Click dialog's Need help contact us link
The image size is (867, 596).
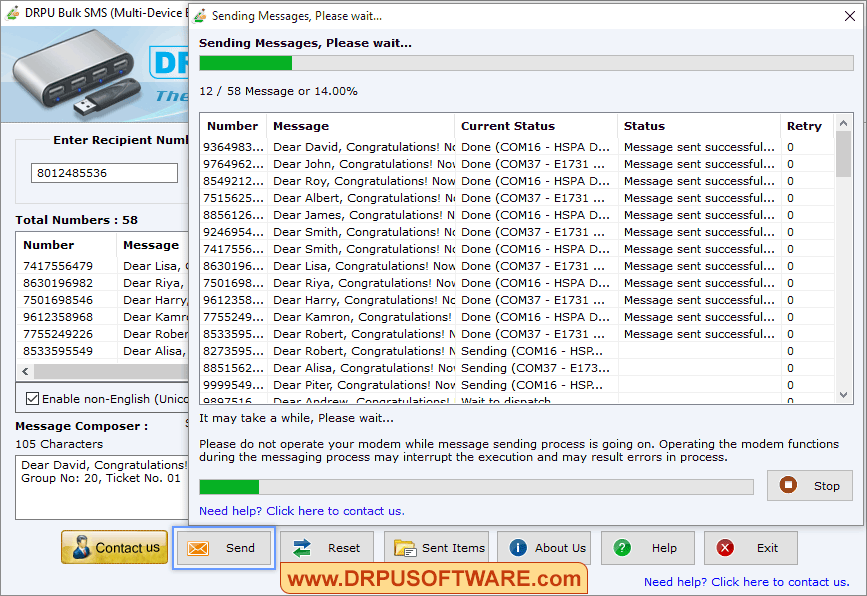tap(301, 511)
